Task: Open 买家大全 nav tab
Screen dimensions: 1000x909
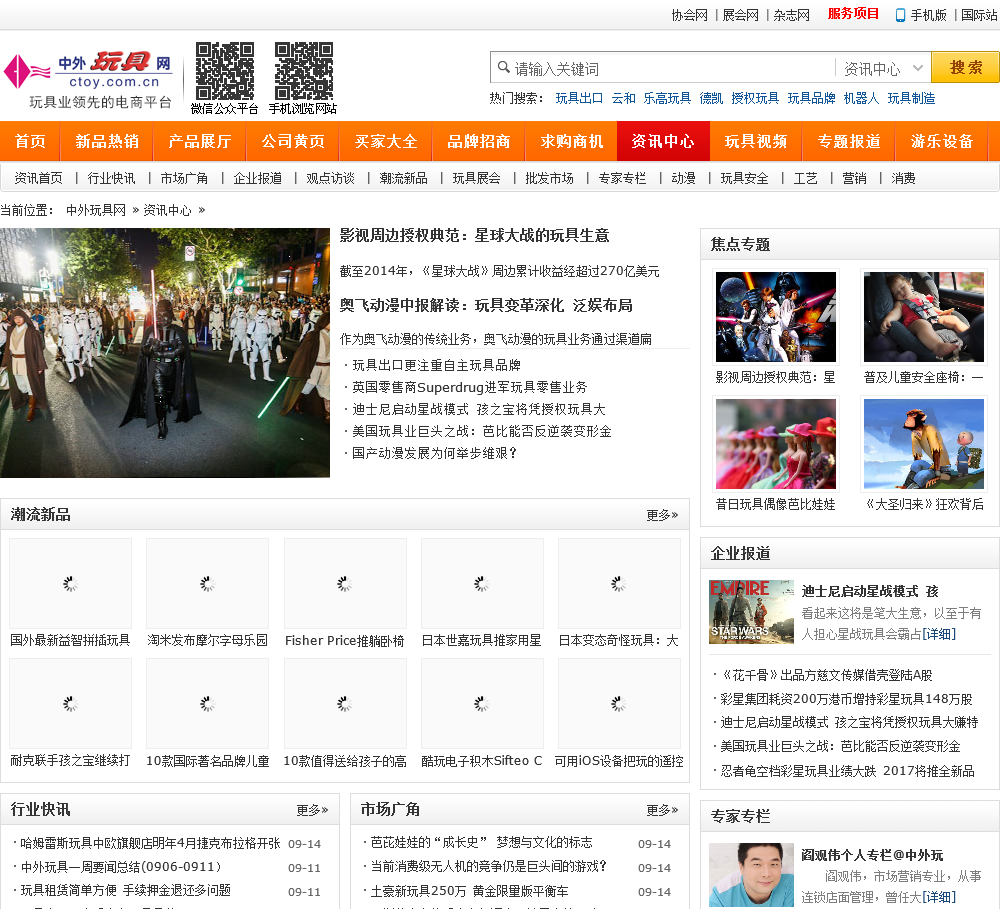Action: [x=386, y=141]
